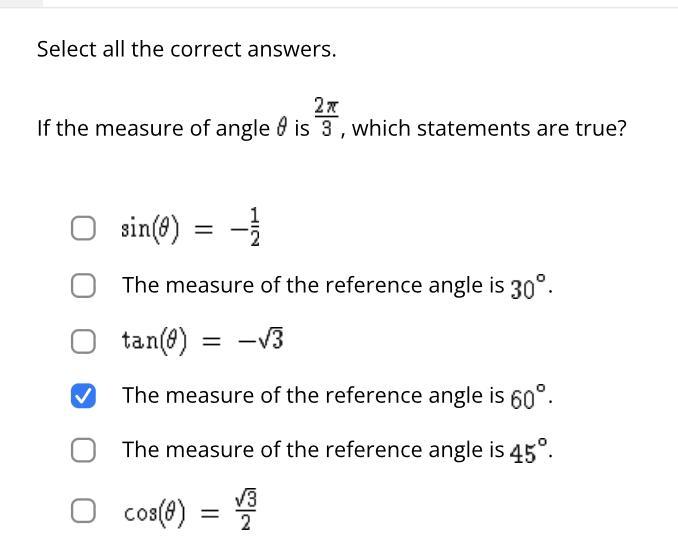Click the −1/2 fraction value

pyautogui.click(x=250, y=227)
